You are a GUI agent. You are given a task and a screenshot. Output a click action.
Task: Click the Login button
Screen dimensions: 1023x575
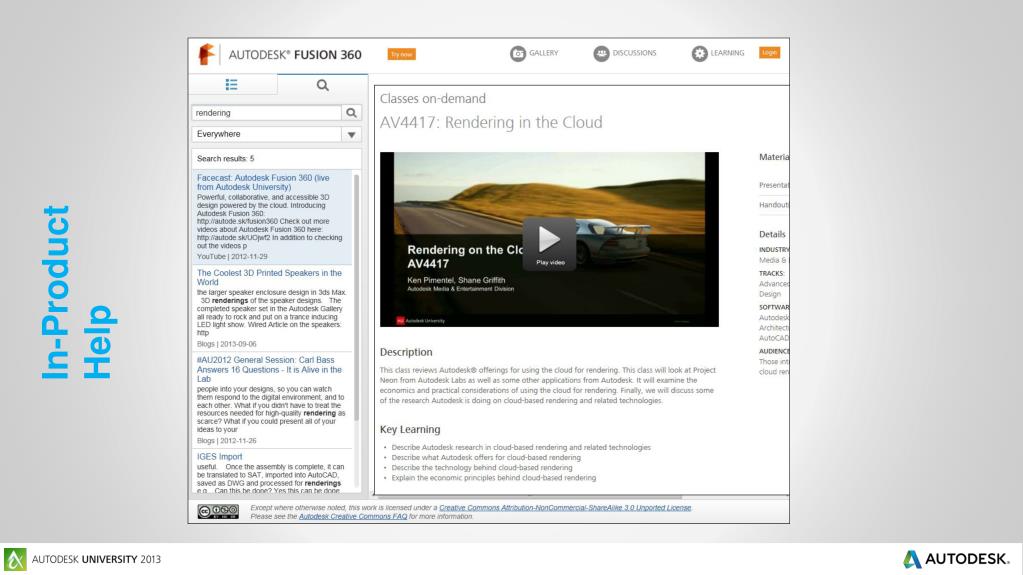click(x=769, y=53)
